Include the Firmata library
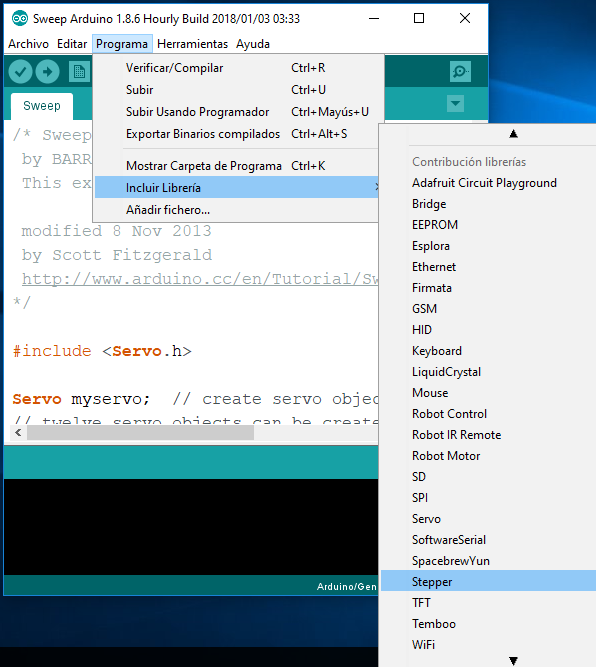The width and height of the screenshot is (596, 667). pos(488,288)
